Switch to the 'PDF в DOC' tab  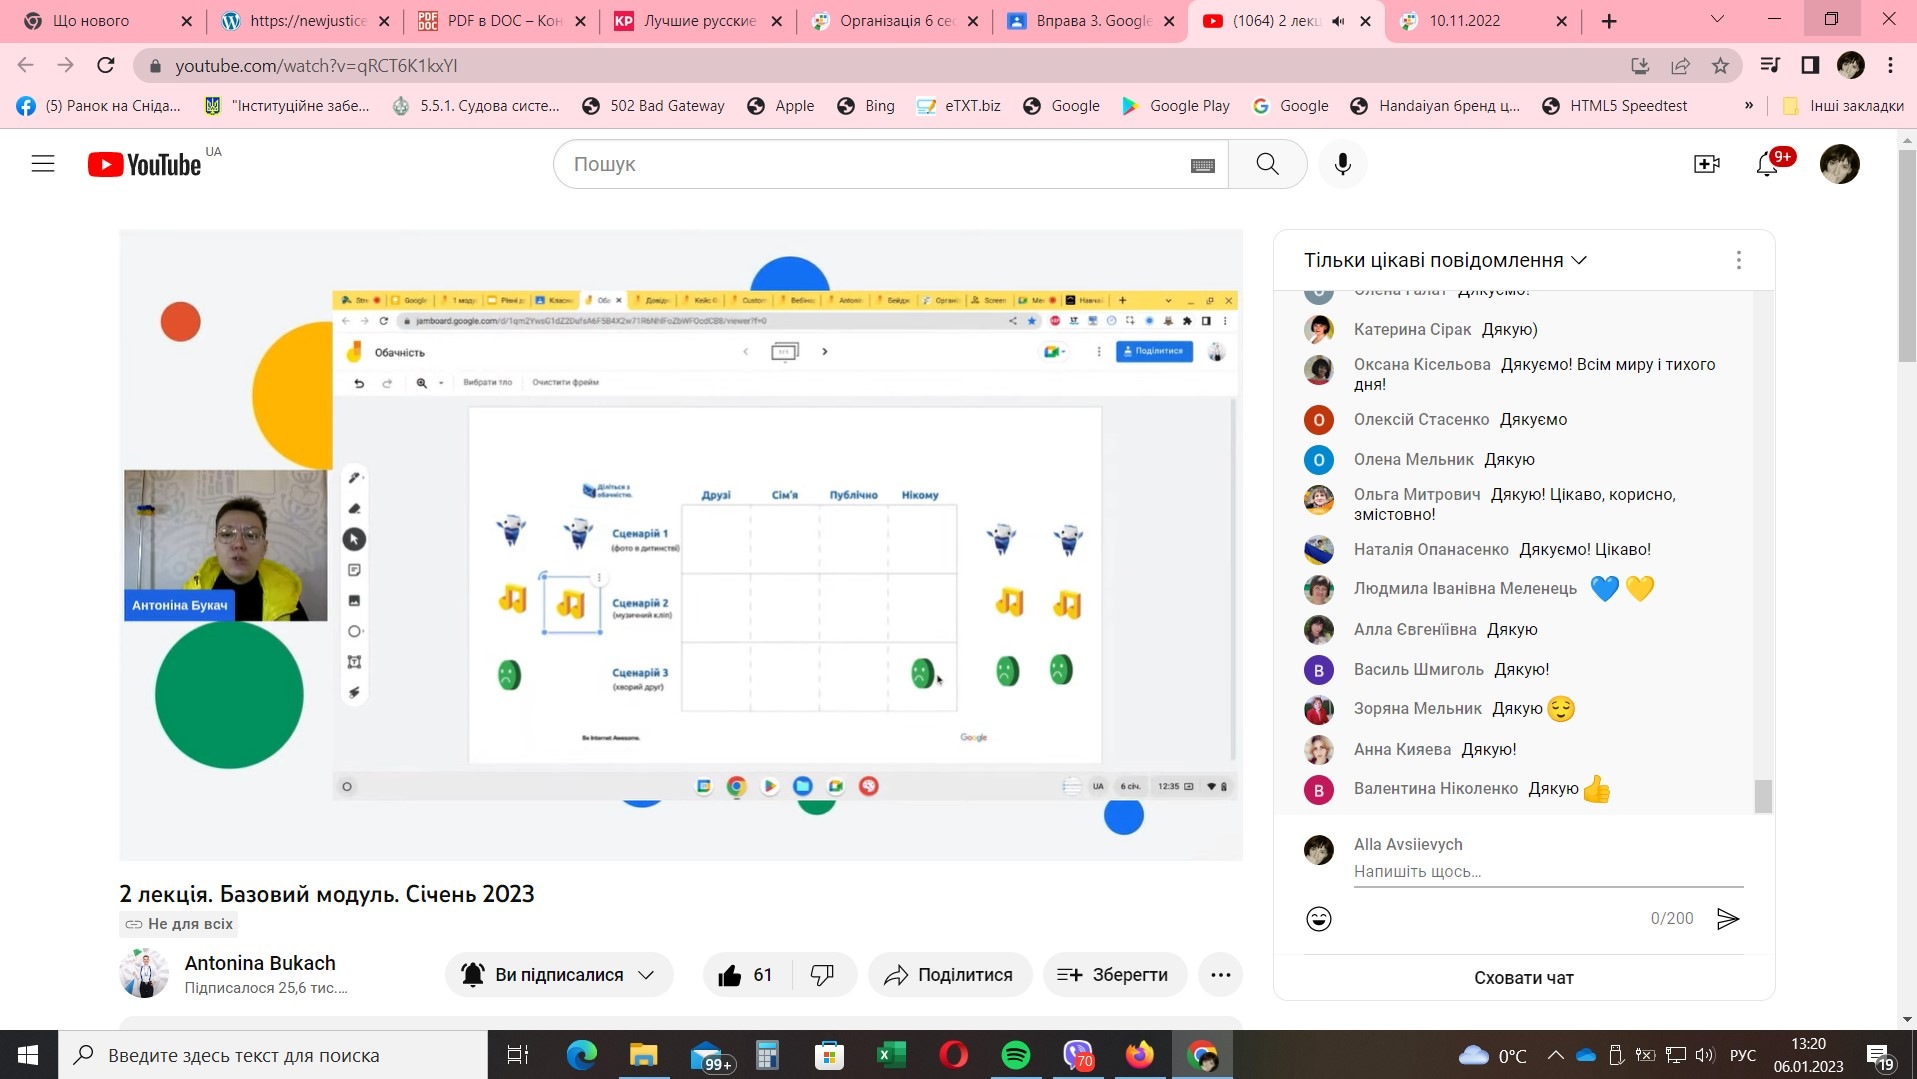[x=502, y=21]
